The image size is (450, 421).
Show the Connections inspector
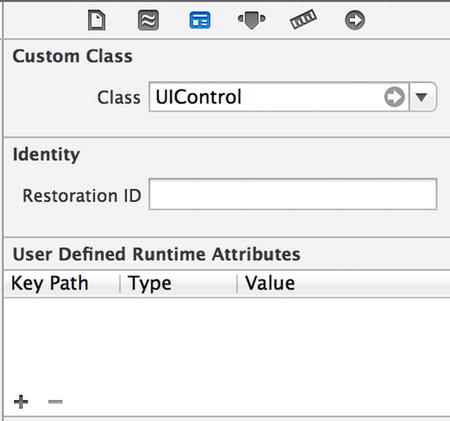[355, 20]
